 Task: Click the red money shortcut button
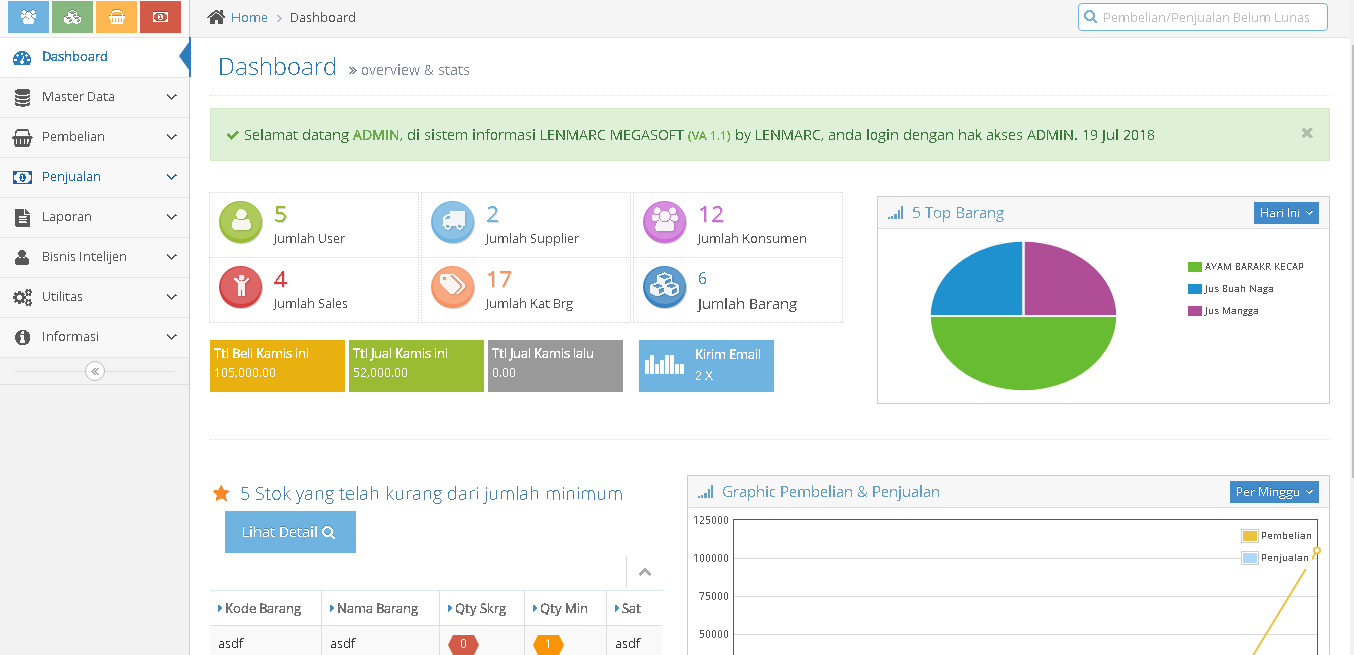click(x=160, y=17)
